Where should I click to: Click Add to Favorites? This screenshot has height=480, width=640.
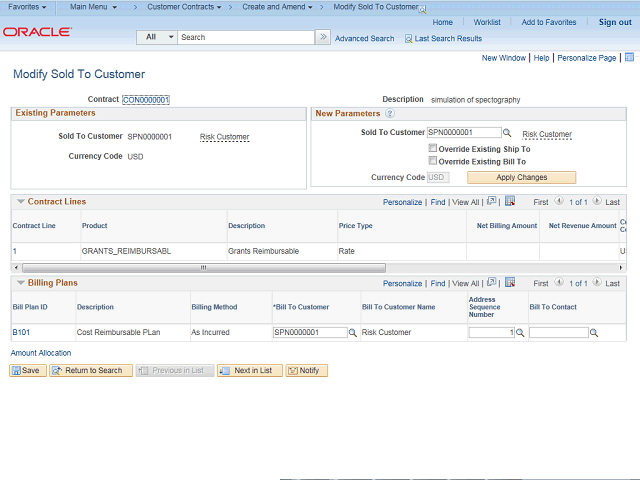tap(549, 22)
